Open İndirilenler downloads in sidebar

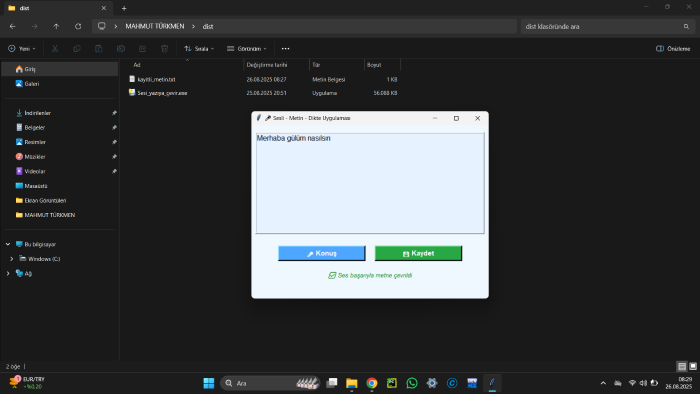60,113
